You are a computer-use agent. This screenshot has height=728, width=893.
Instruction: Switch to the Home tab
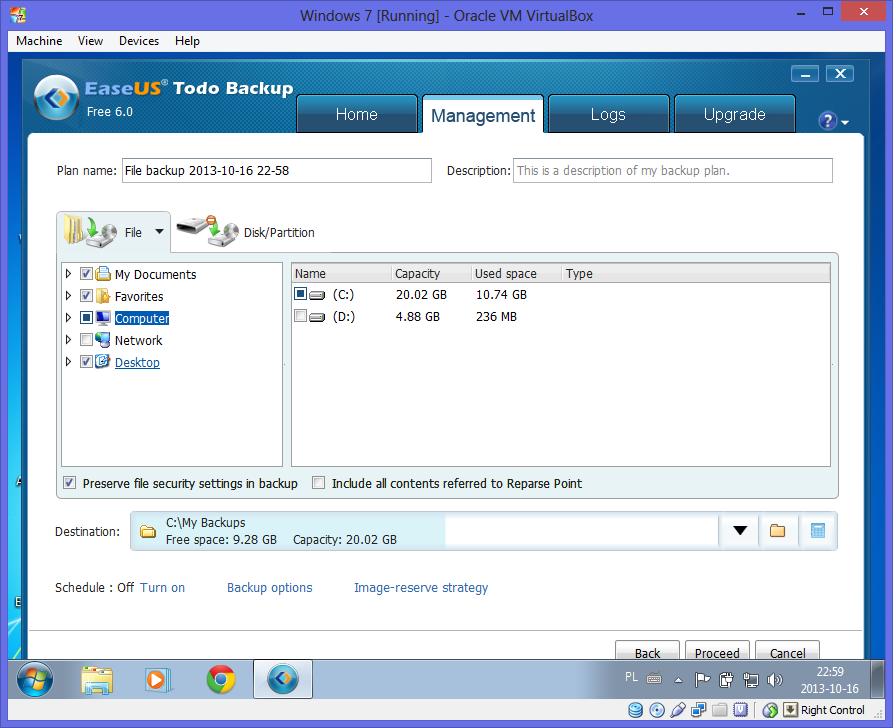(x=357, y=114)
